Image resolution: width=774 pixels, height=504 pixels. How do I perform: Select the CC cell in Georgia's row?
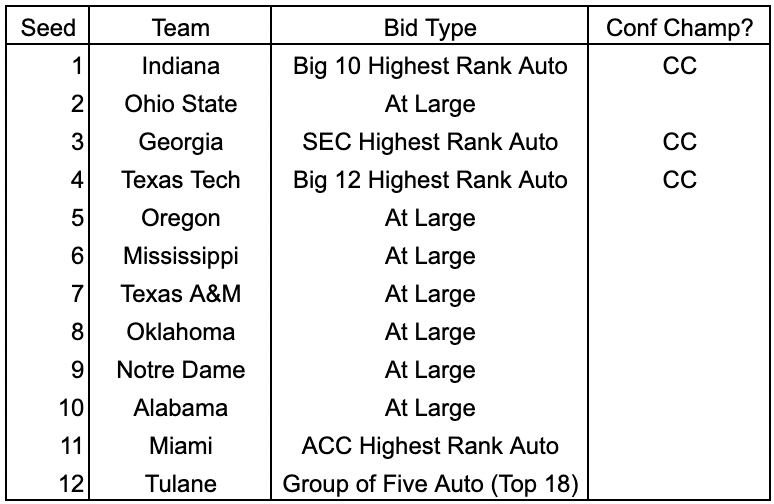[679, 142]
